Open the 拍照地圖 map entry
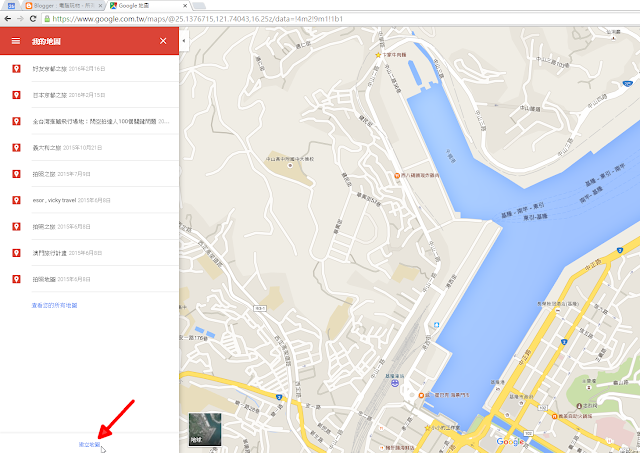The height and width of the screenshot is (453, 640). (x=48, y=278)
